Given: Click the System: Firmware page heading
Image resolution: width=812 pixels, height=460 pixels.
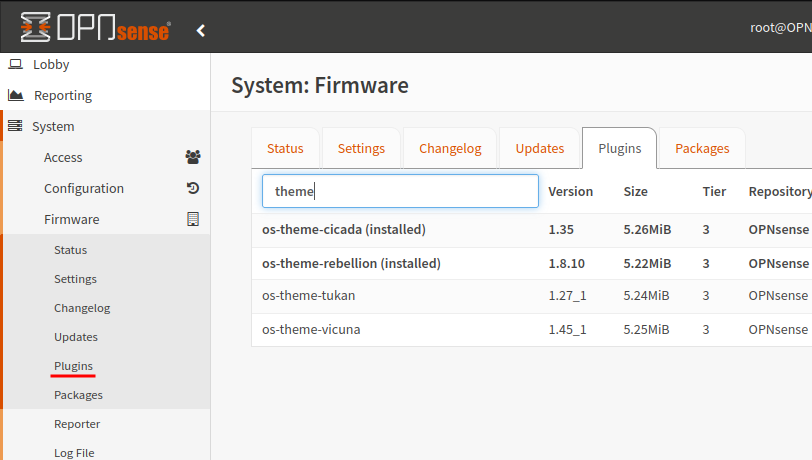Looking at the screenshot, I should point(320,85).
